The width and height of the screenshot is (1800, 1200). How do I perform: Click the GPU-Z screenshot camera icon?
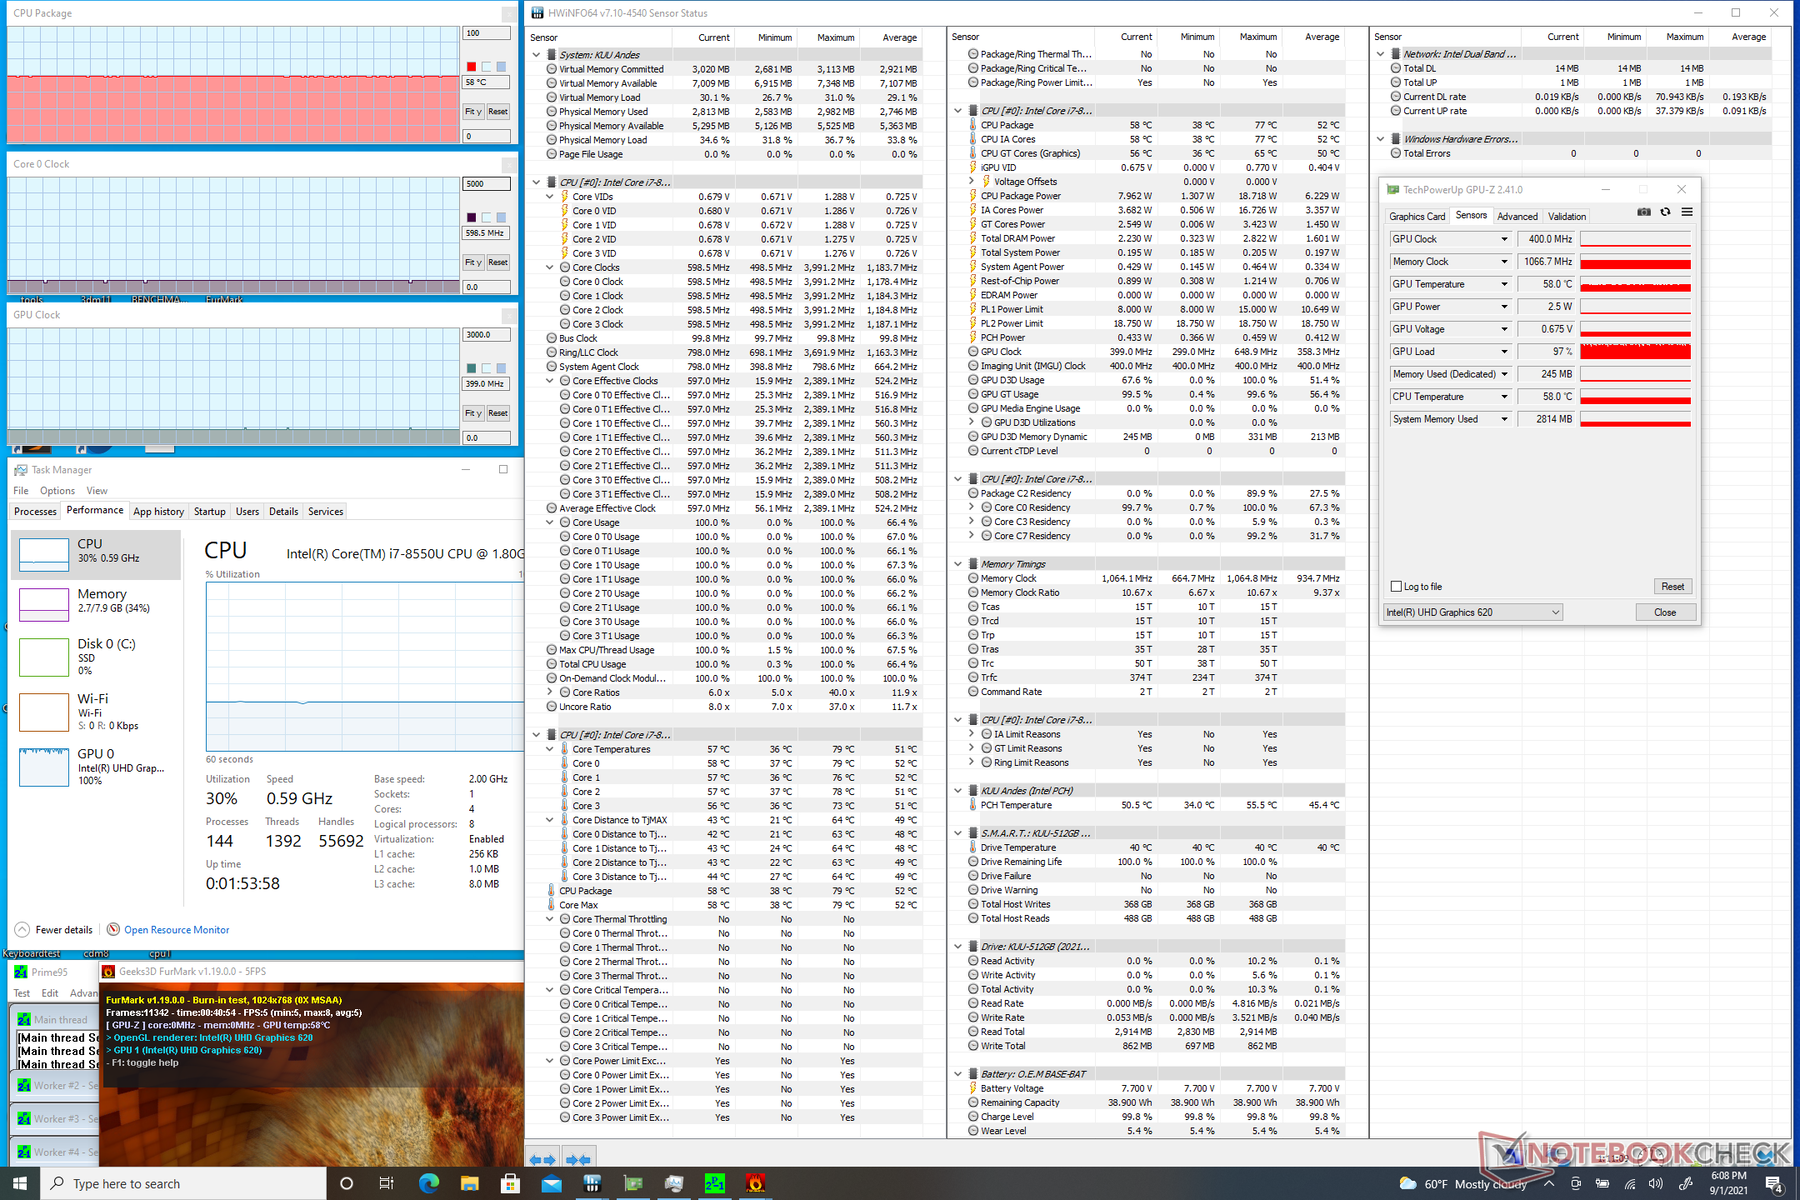coord(1643,212)
